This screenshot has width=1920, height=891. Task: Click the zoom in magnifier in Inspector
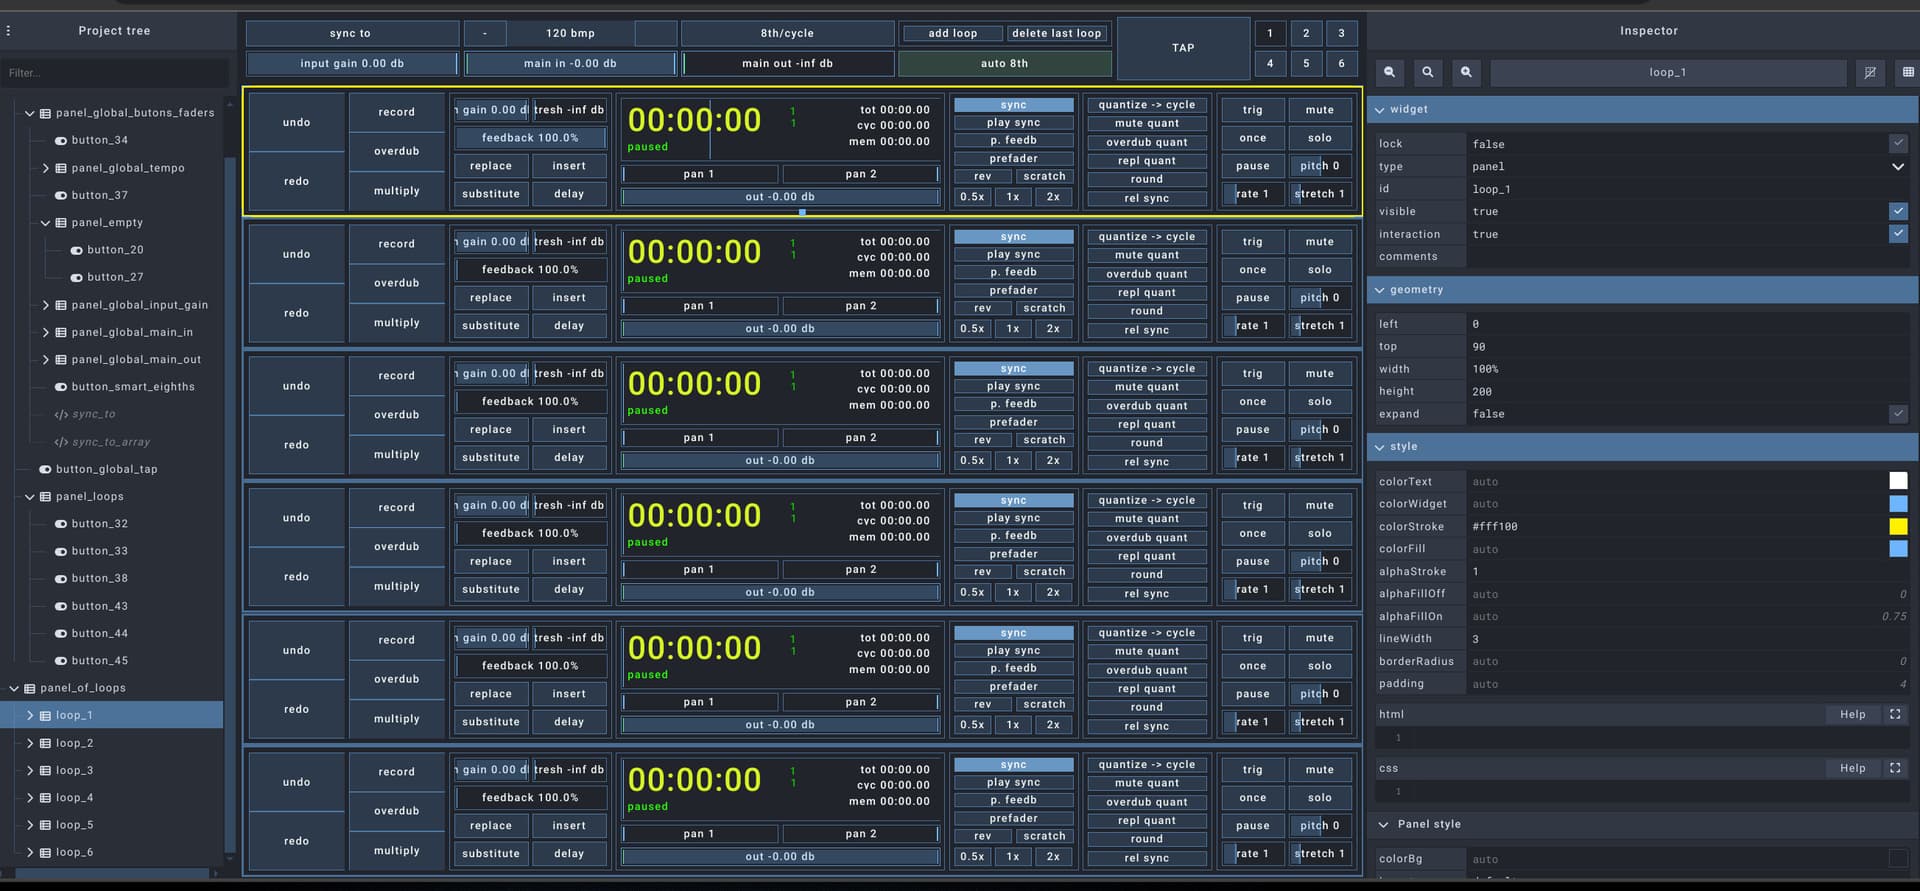(1466, 72)
